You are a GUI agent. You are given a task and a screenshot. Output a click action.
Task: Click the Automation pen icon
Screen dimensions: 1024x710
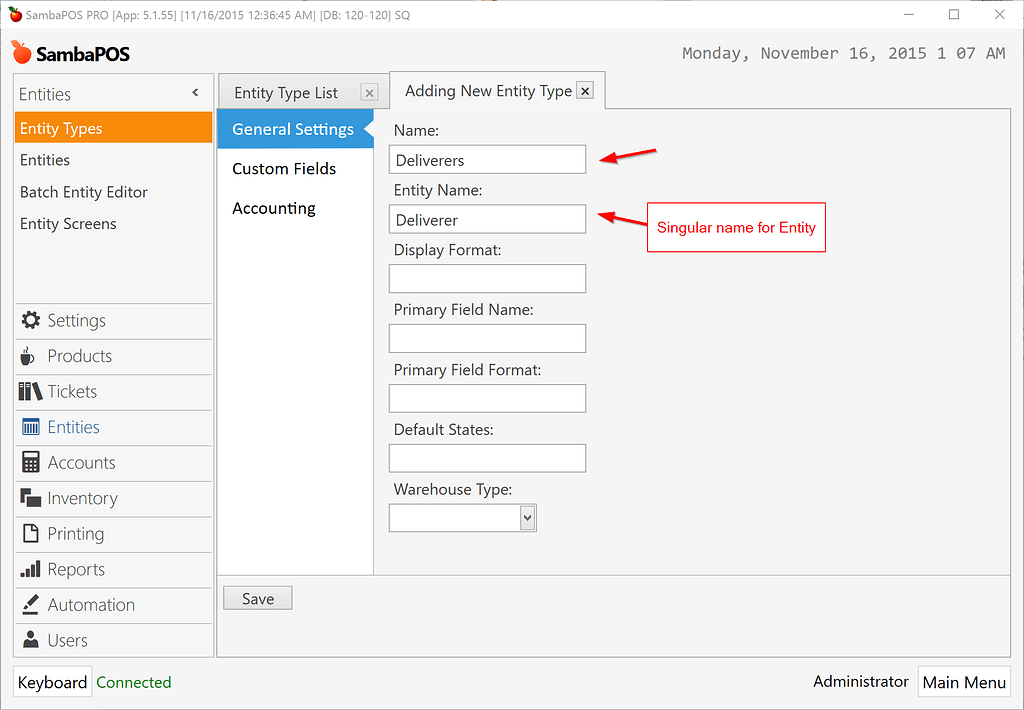point(30,604)
